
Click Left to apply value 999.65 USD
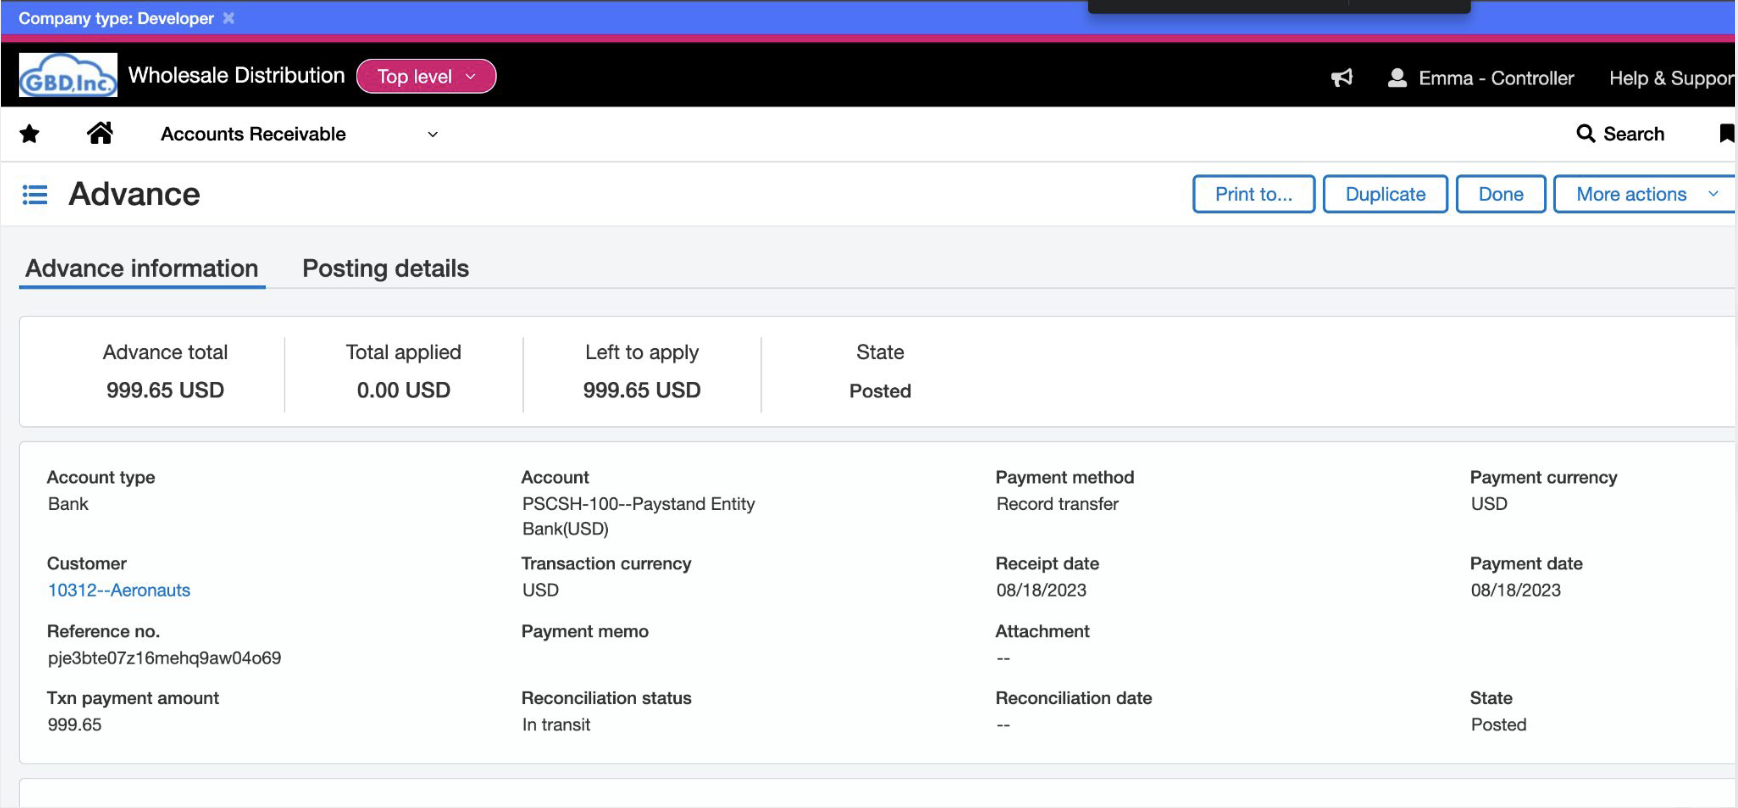pyautogui.click(x=642, y=390)
